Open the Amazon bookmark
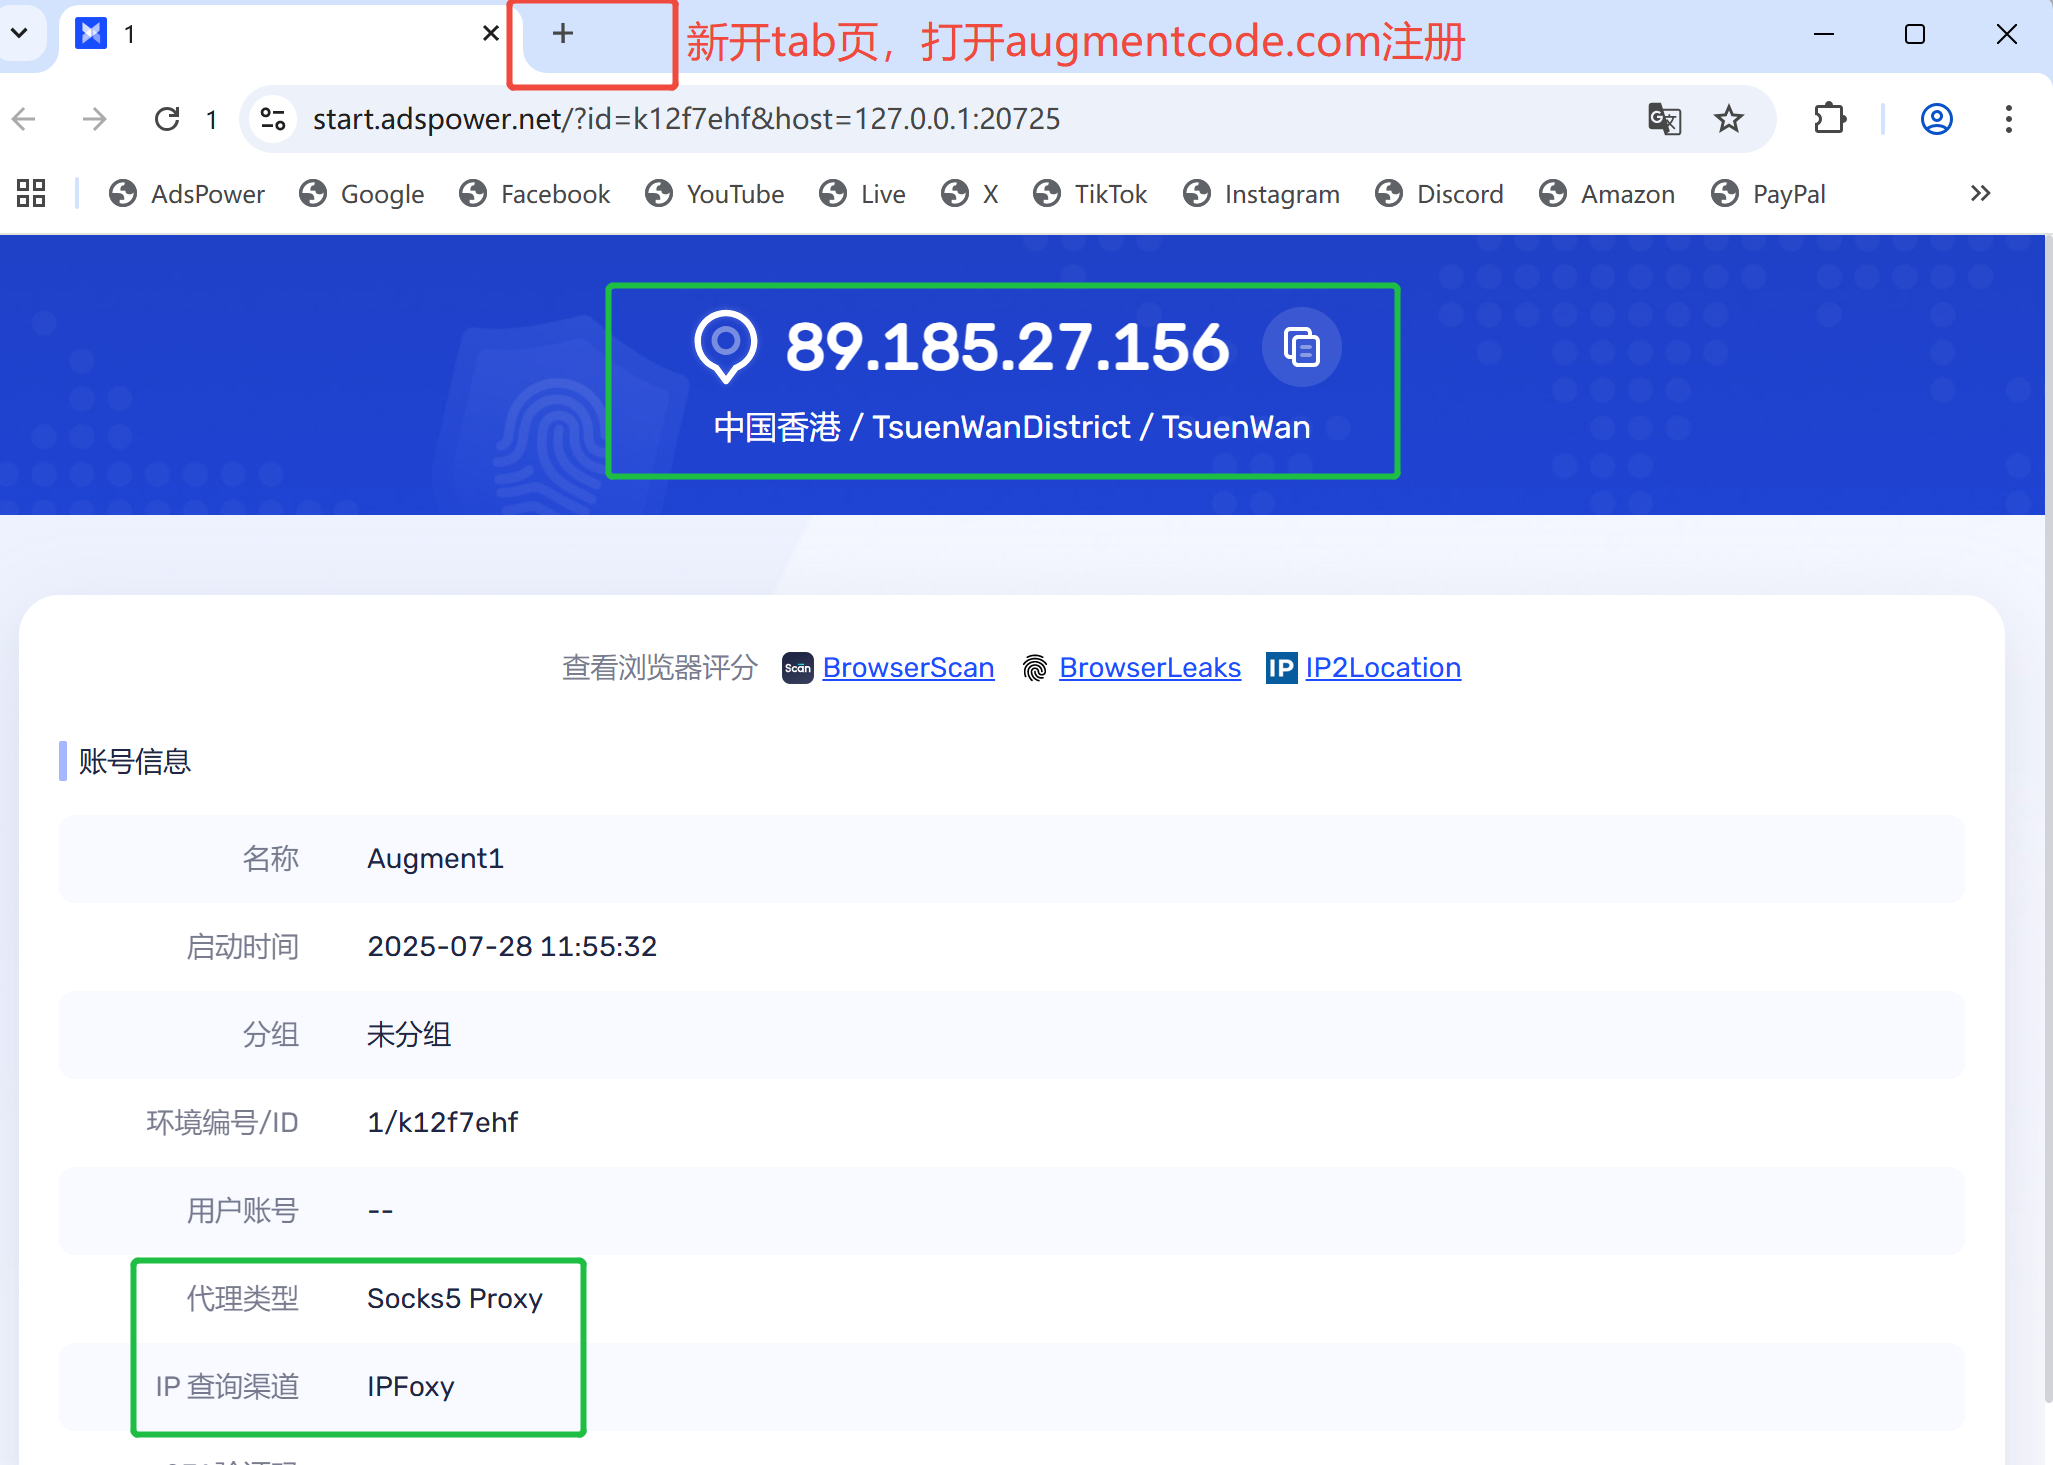Viewport: 2053px width, 1465px height. [x=1607, y=194]
